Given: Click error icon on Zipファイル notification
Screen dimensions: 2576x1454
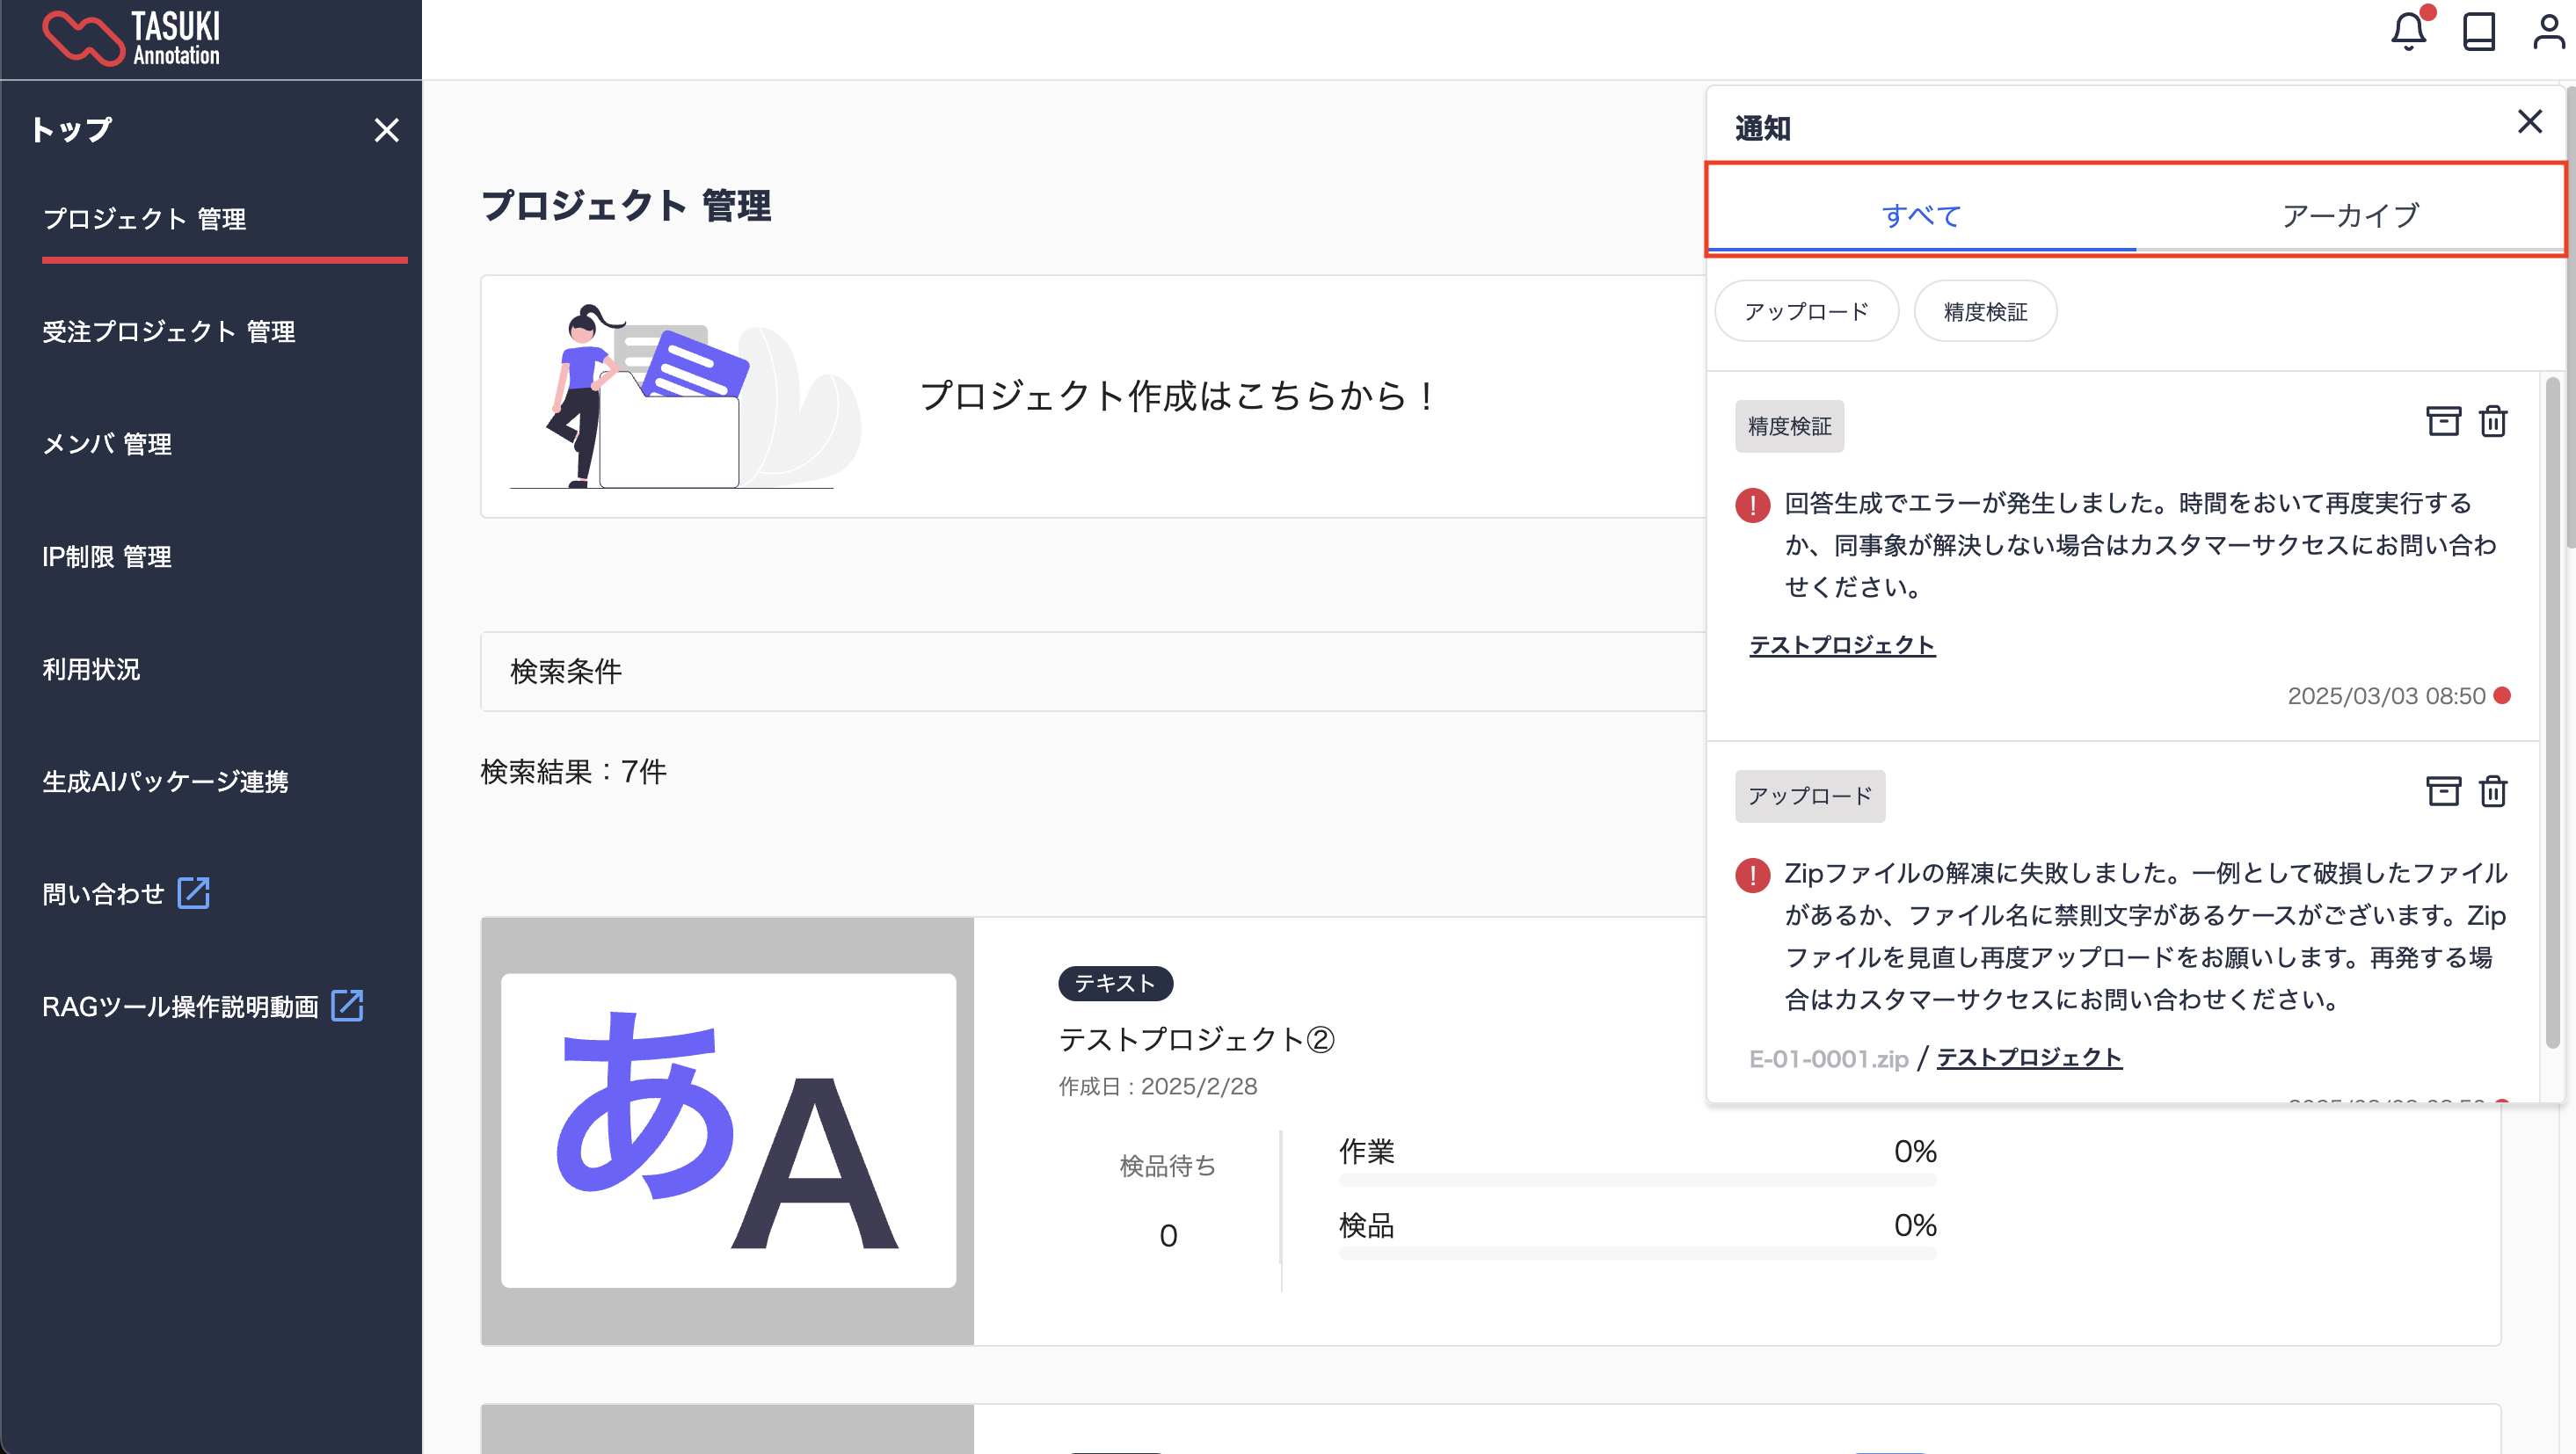Looking at the screenshot, I should 1752,875.
